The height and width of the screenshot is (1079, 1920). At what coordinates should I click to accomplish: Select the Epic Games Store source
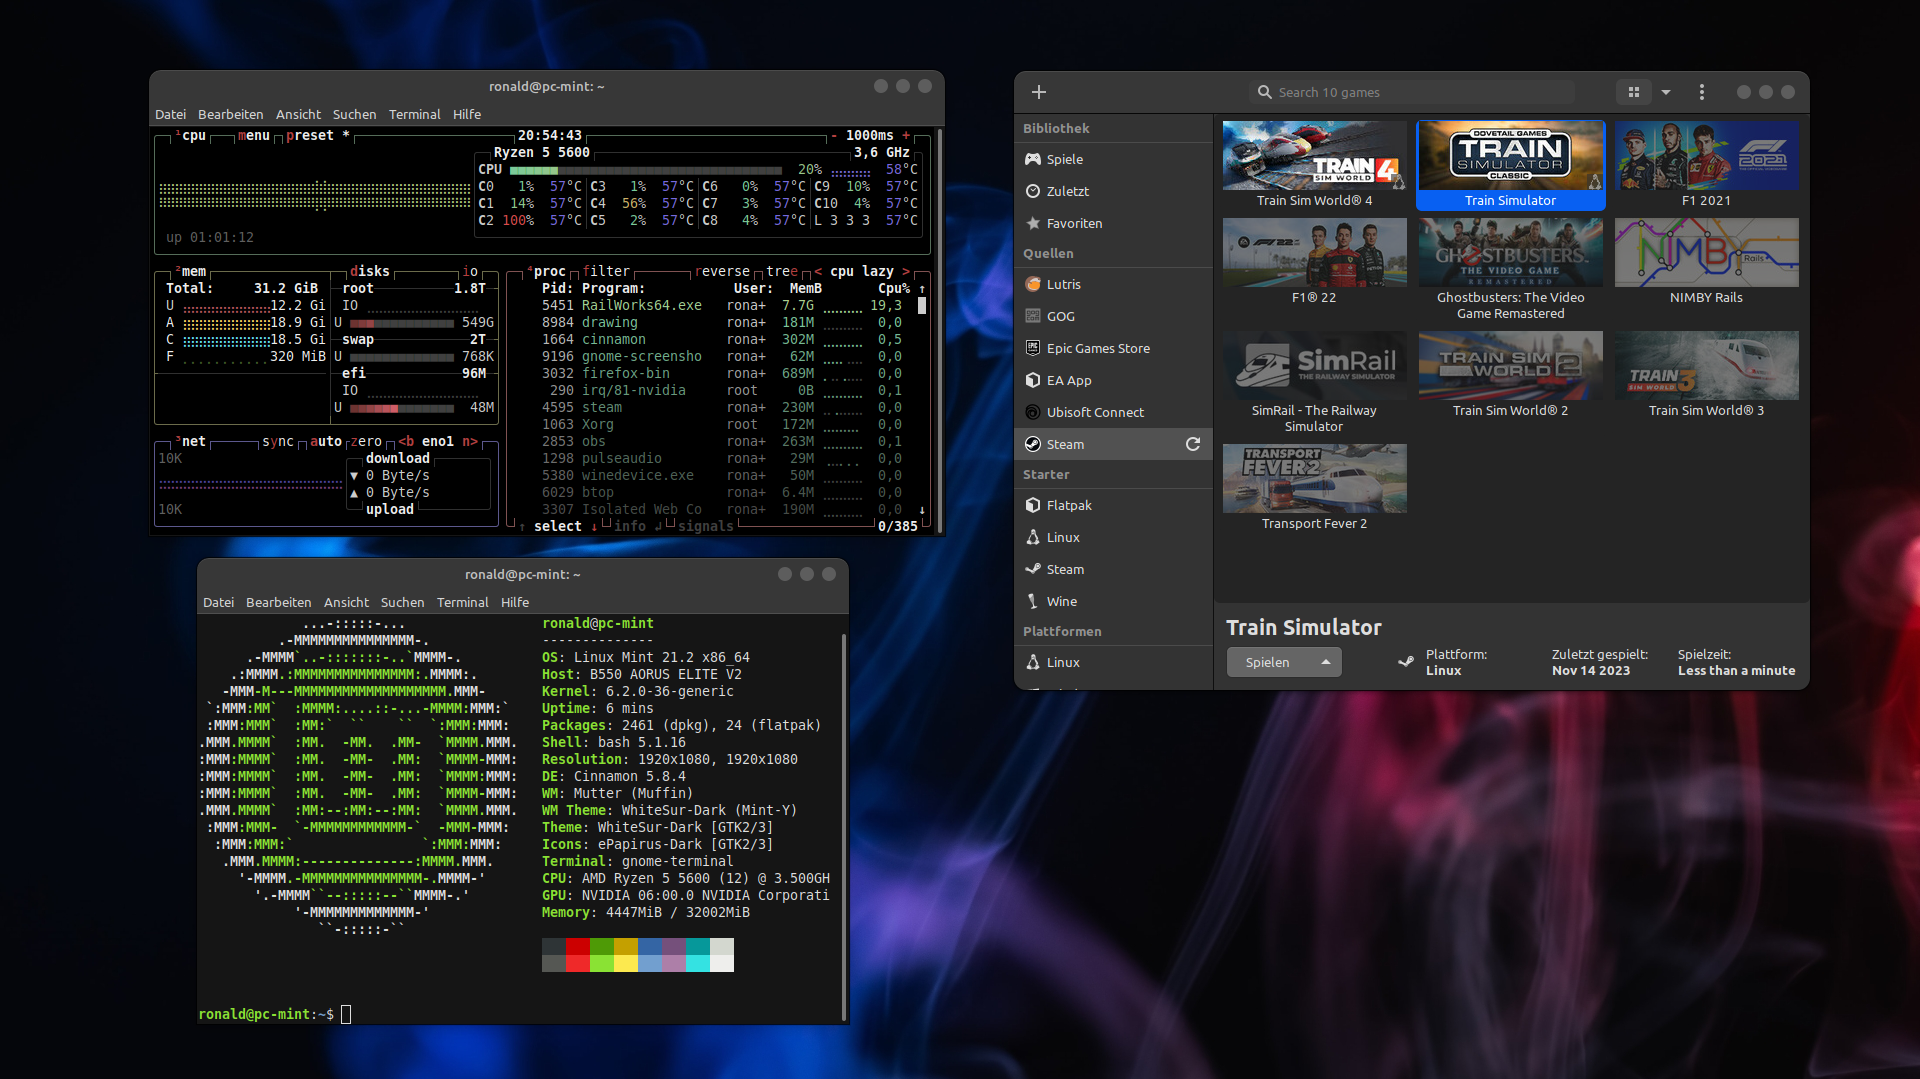1114,348
